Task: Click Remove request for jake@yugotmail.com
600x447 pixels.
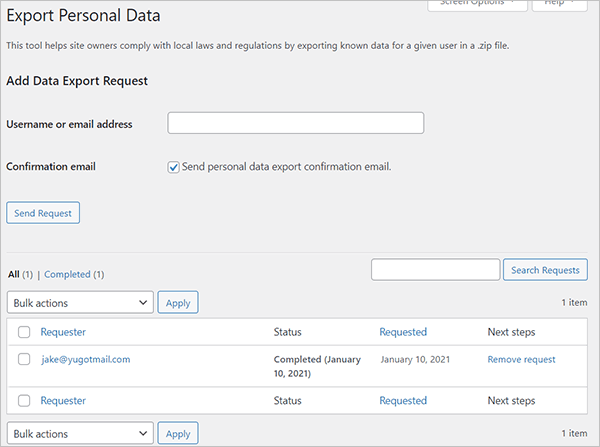Action: point(521,359)
